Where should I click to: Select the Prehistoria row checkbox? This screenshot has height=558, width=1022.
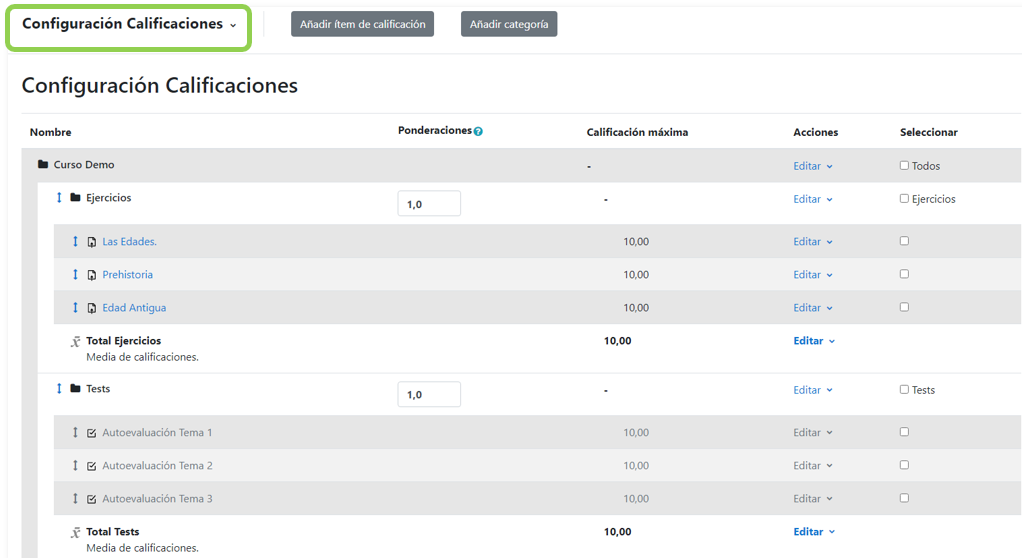point(904,274)
